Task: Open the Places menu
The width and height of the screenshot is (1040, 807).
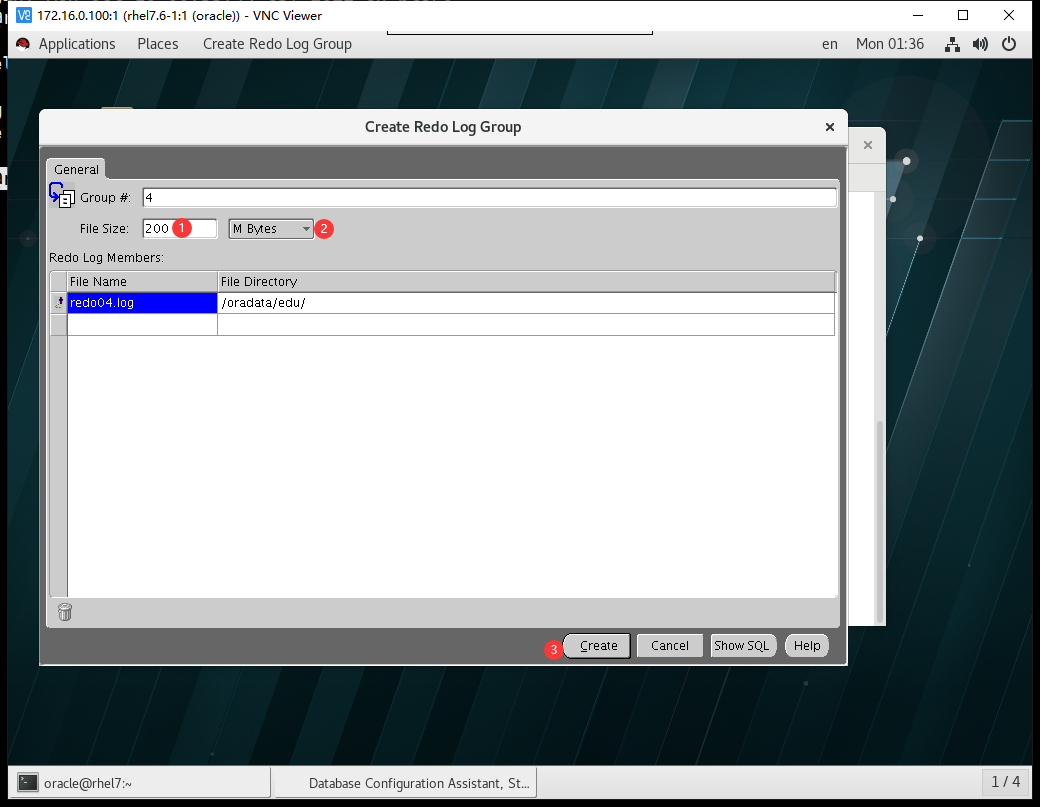Action: pos(158,44)
